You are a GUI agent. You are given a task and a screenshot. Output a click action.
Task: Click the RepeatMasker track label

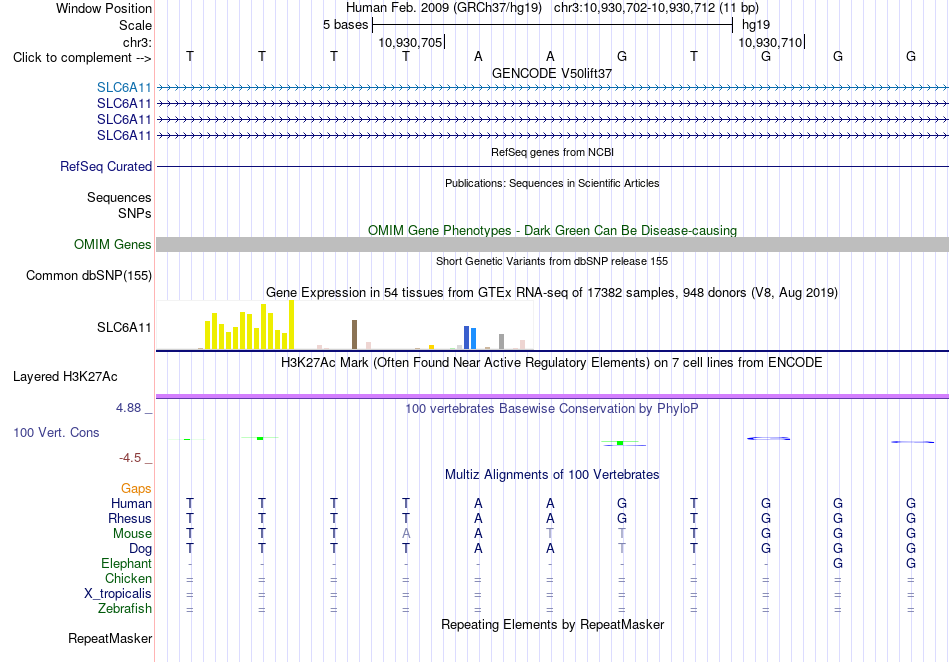click(110, 638)
